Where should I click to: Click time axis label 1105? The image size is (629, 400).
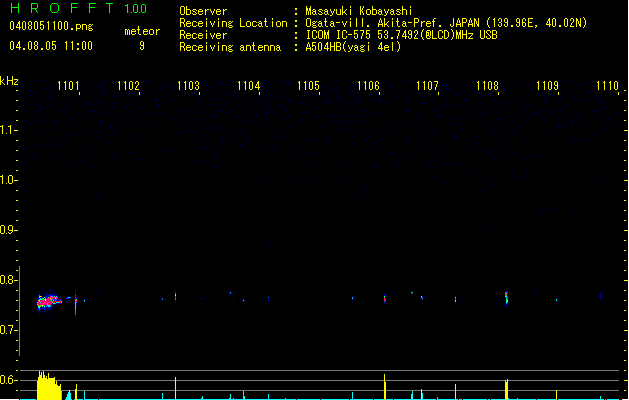(x=308, y=86)
